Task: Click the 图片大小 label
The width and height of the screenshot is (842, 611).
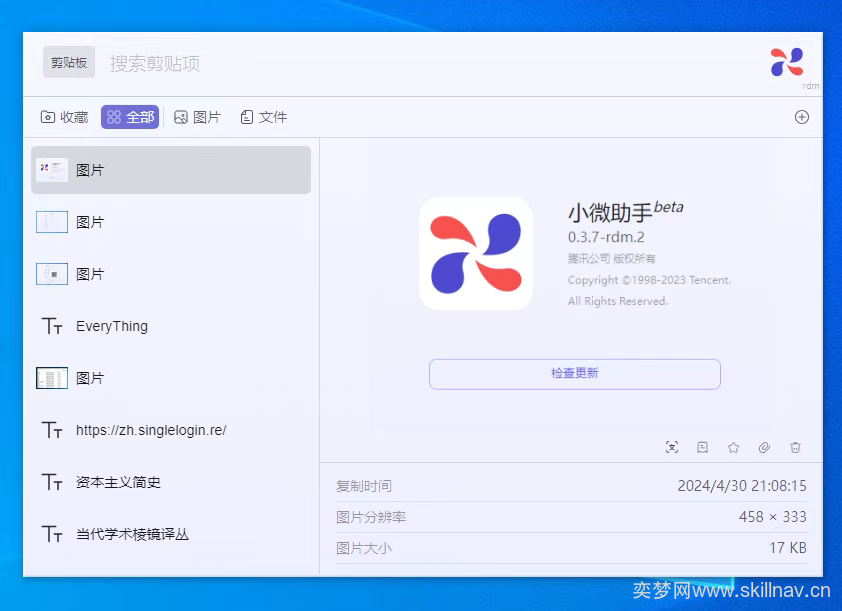Action: 364,549
